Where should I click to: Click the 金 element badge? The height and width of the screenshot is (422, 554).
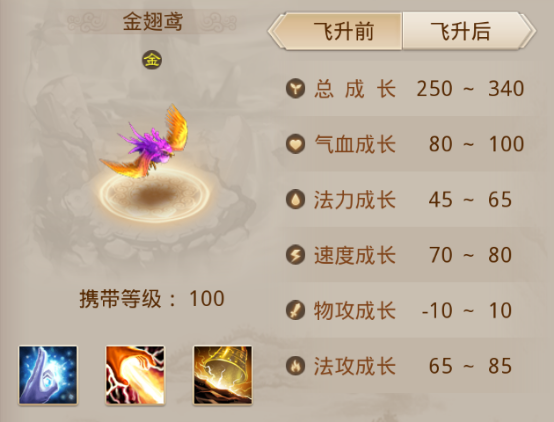click(x=152, y=60)
